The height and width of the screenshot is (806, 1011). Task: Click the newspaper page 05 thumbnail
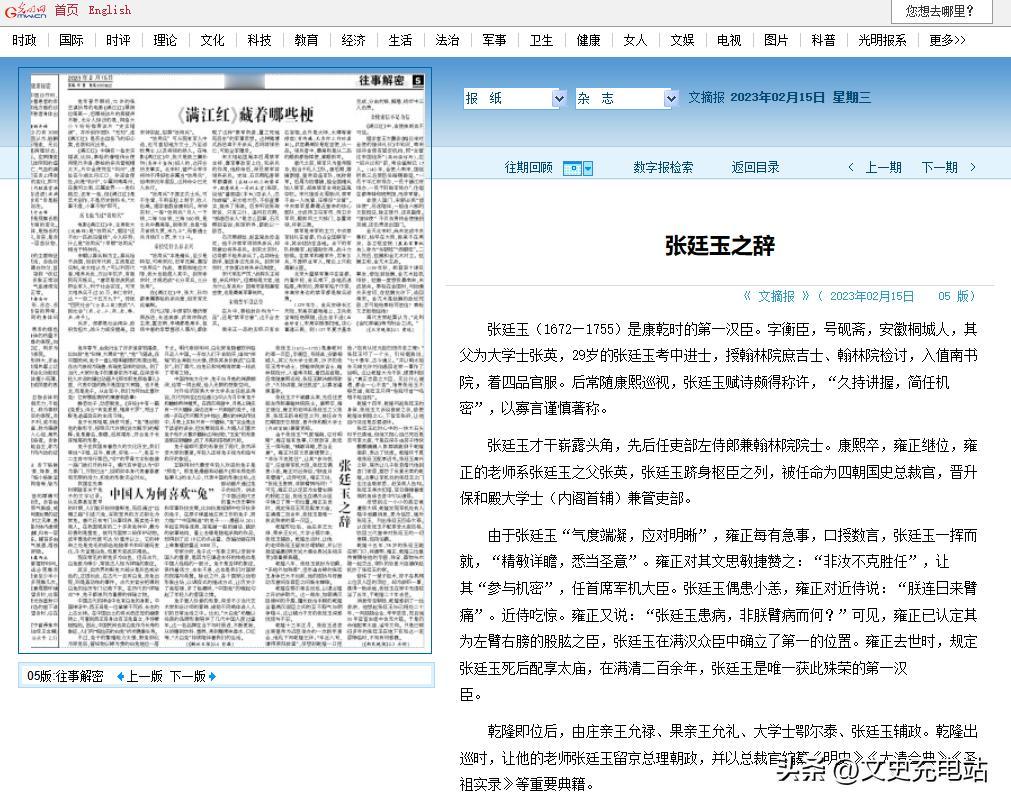tap(225, 360)
